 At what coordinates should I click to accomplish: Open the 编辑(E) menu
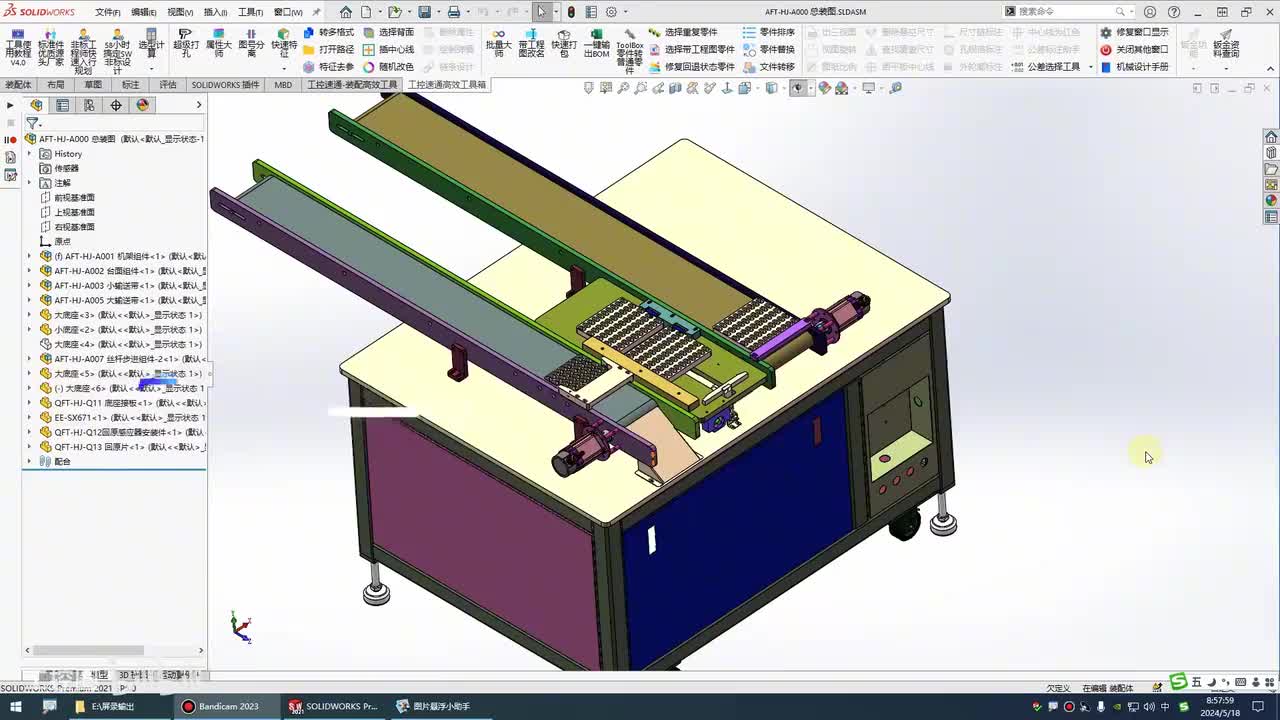click(x=143, y=12)
